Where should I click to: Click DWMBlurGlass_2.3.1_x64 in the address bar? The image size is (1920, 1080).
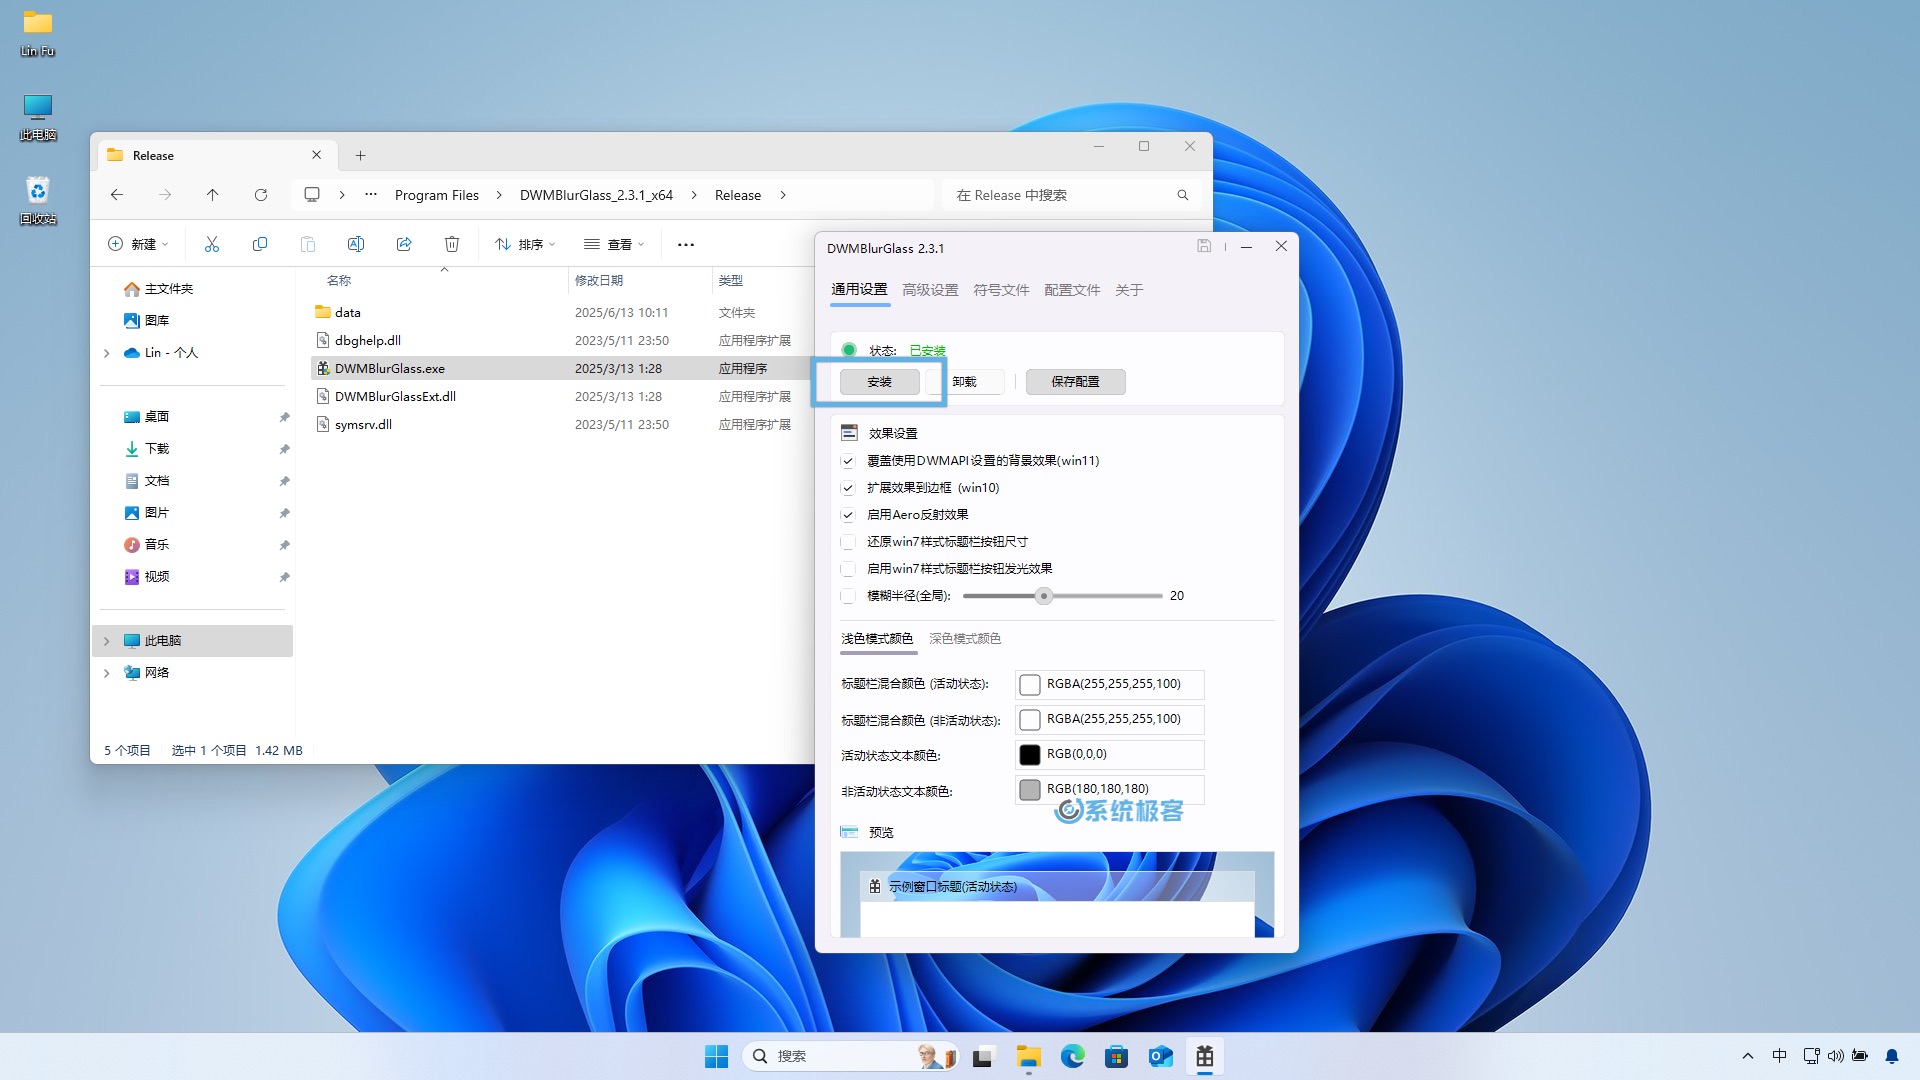tap(596, 195)
